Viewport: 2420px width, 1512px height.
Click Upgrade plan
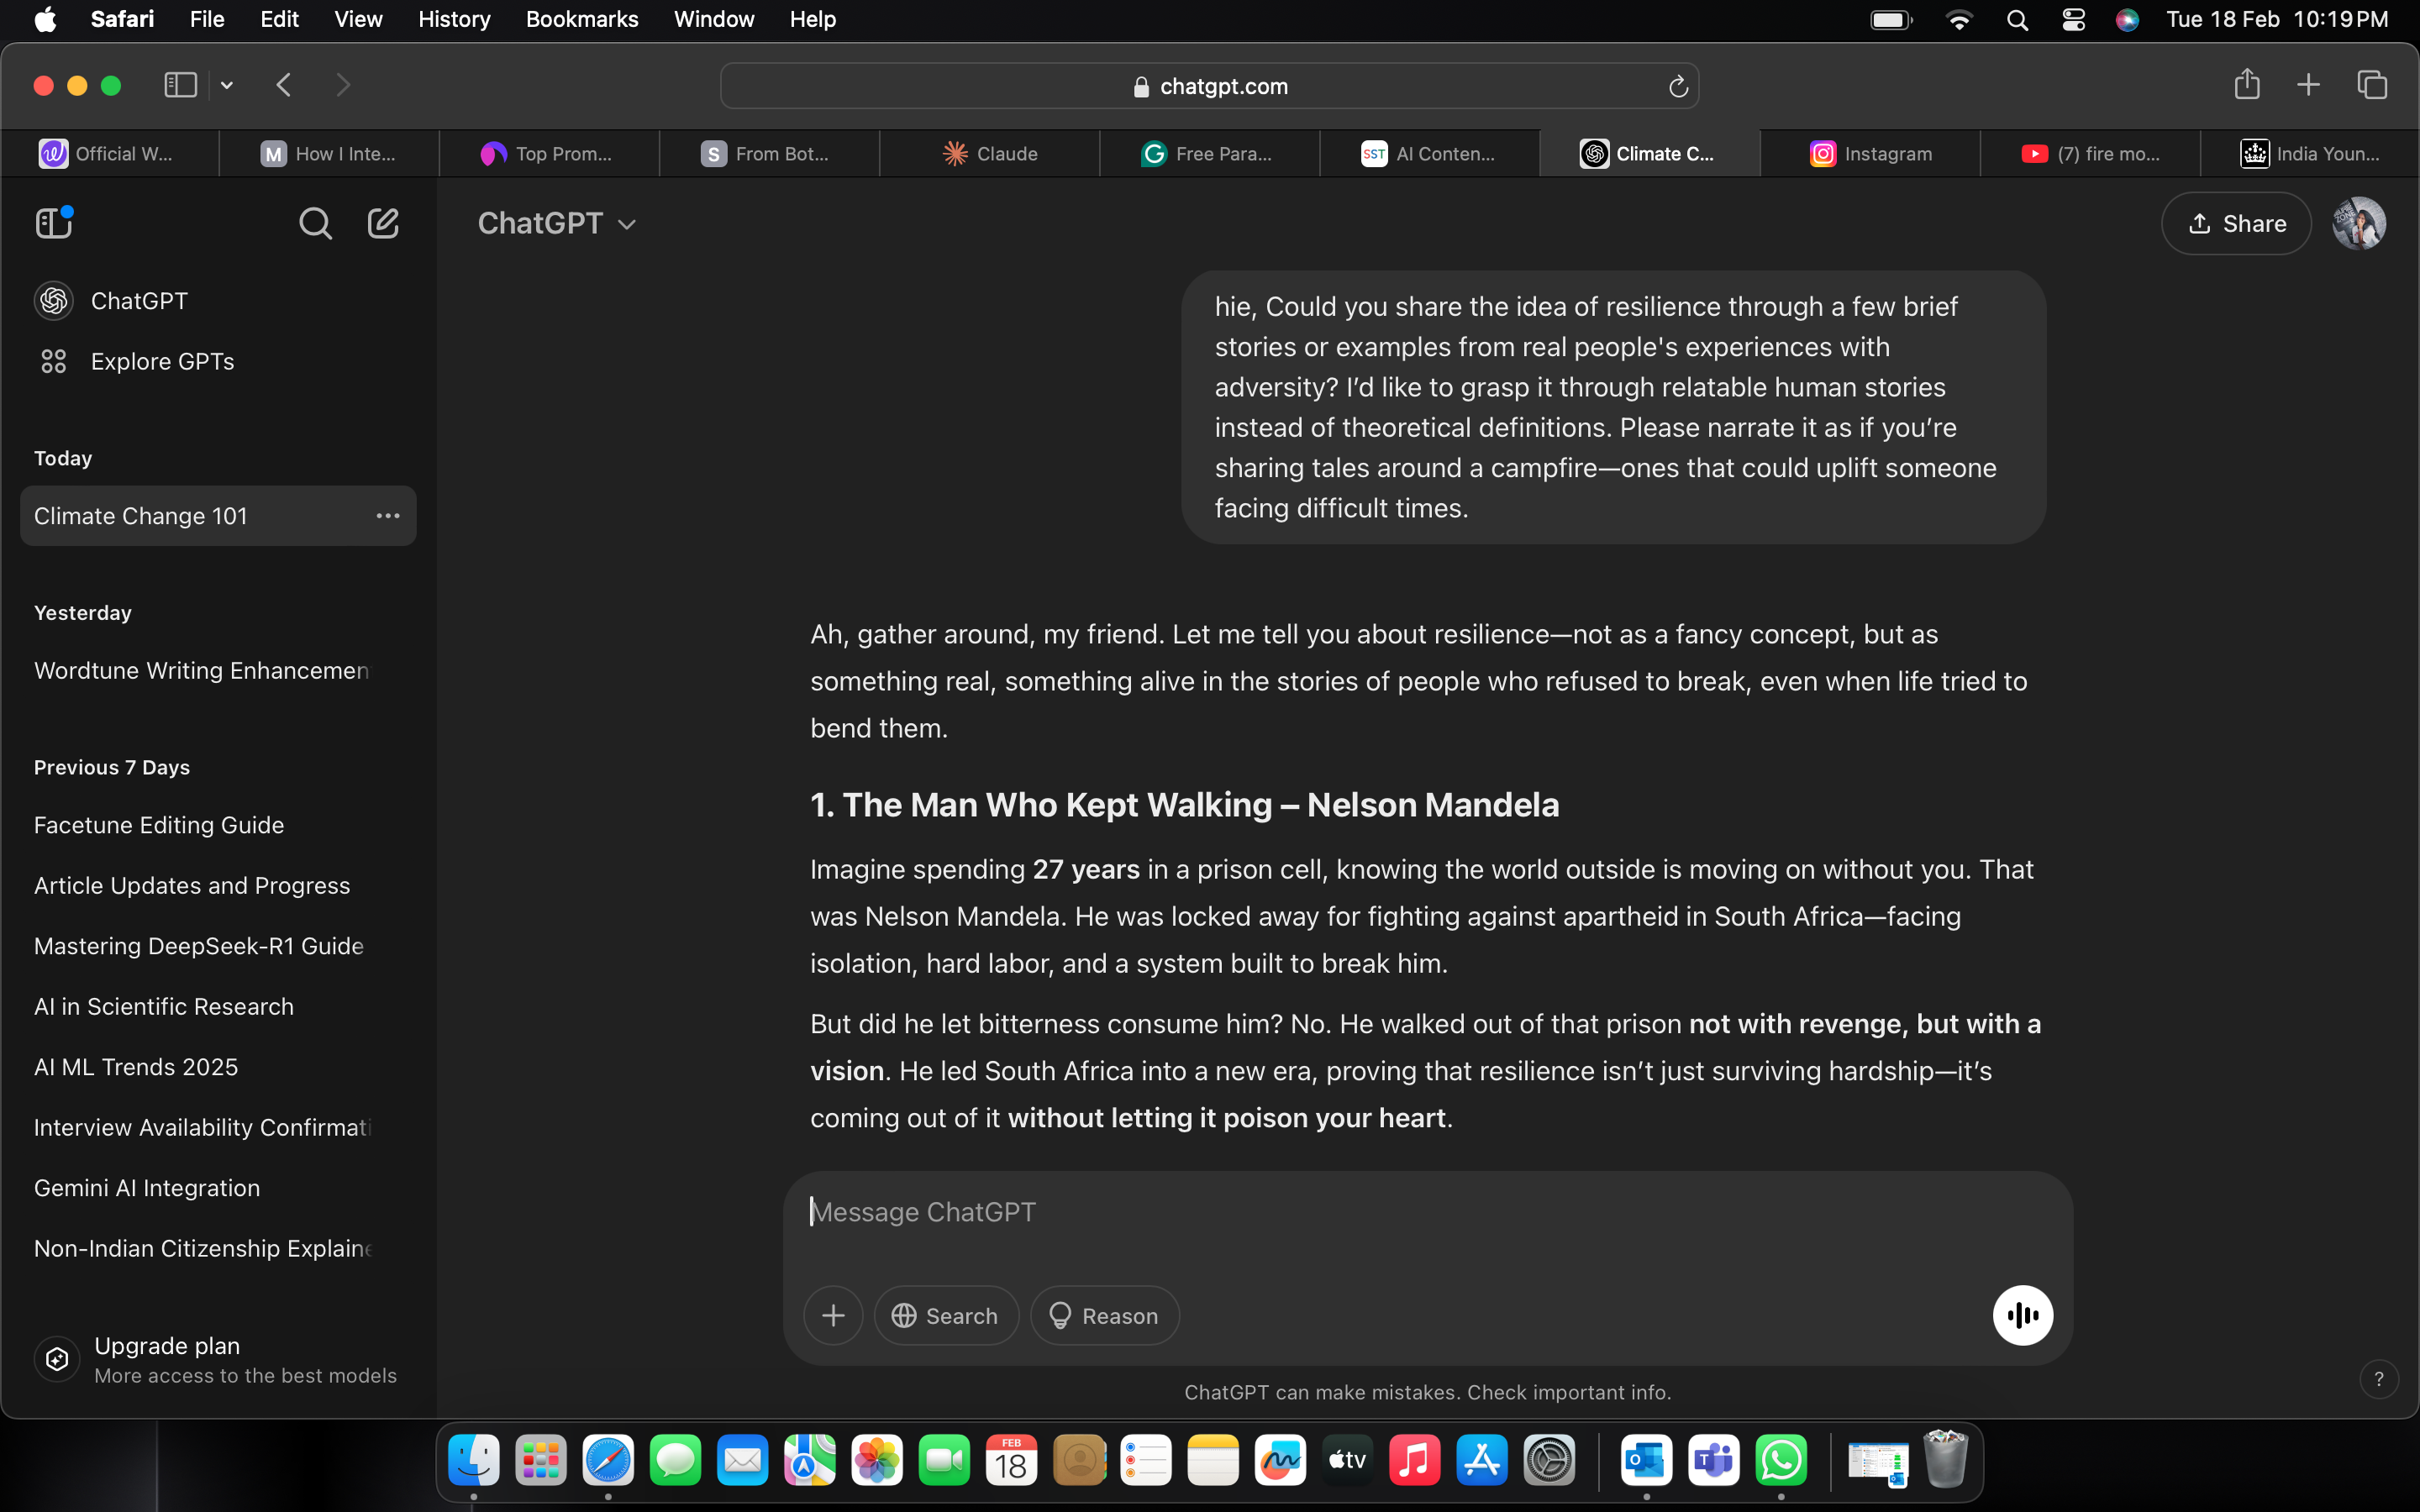click(218, 1359)
